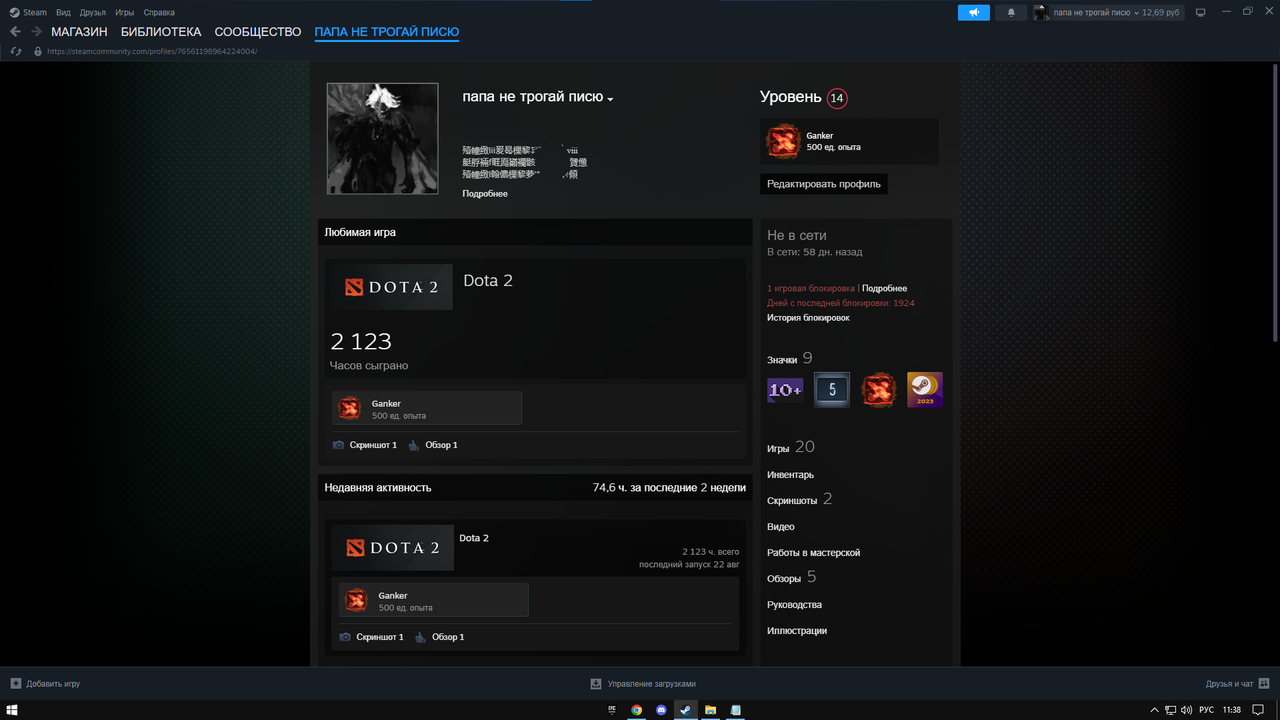Click the Ganker badge icon beside Уровень
This screenshot has height=720, width=1280.
point(783,141)
